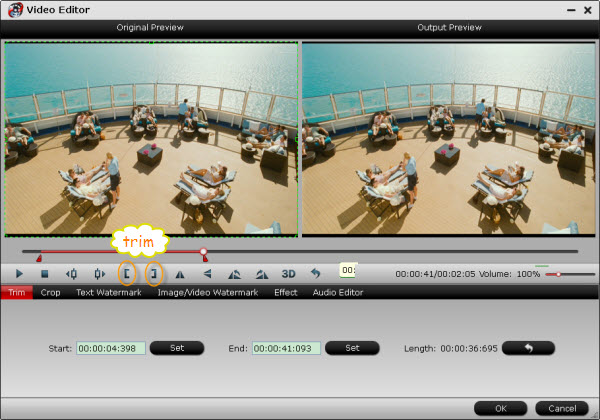The image size is (600, 420).
Task: Confirm edits with OK
Action: coord(501,409)
